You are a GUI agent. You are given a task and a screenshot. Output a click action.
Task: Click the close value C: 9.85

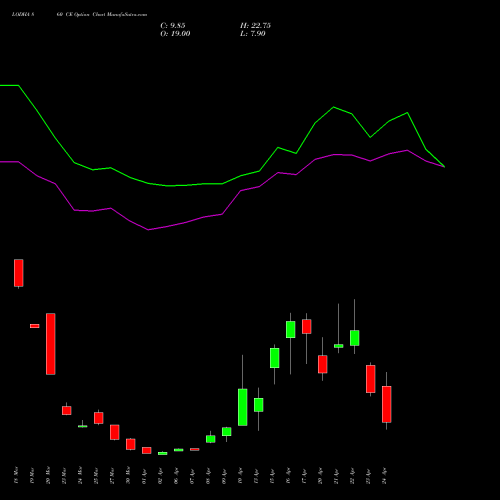point(173,26)
